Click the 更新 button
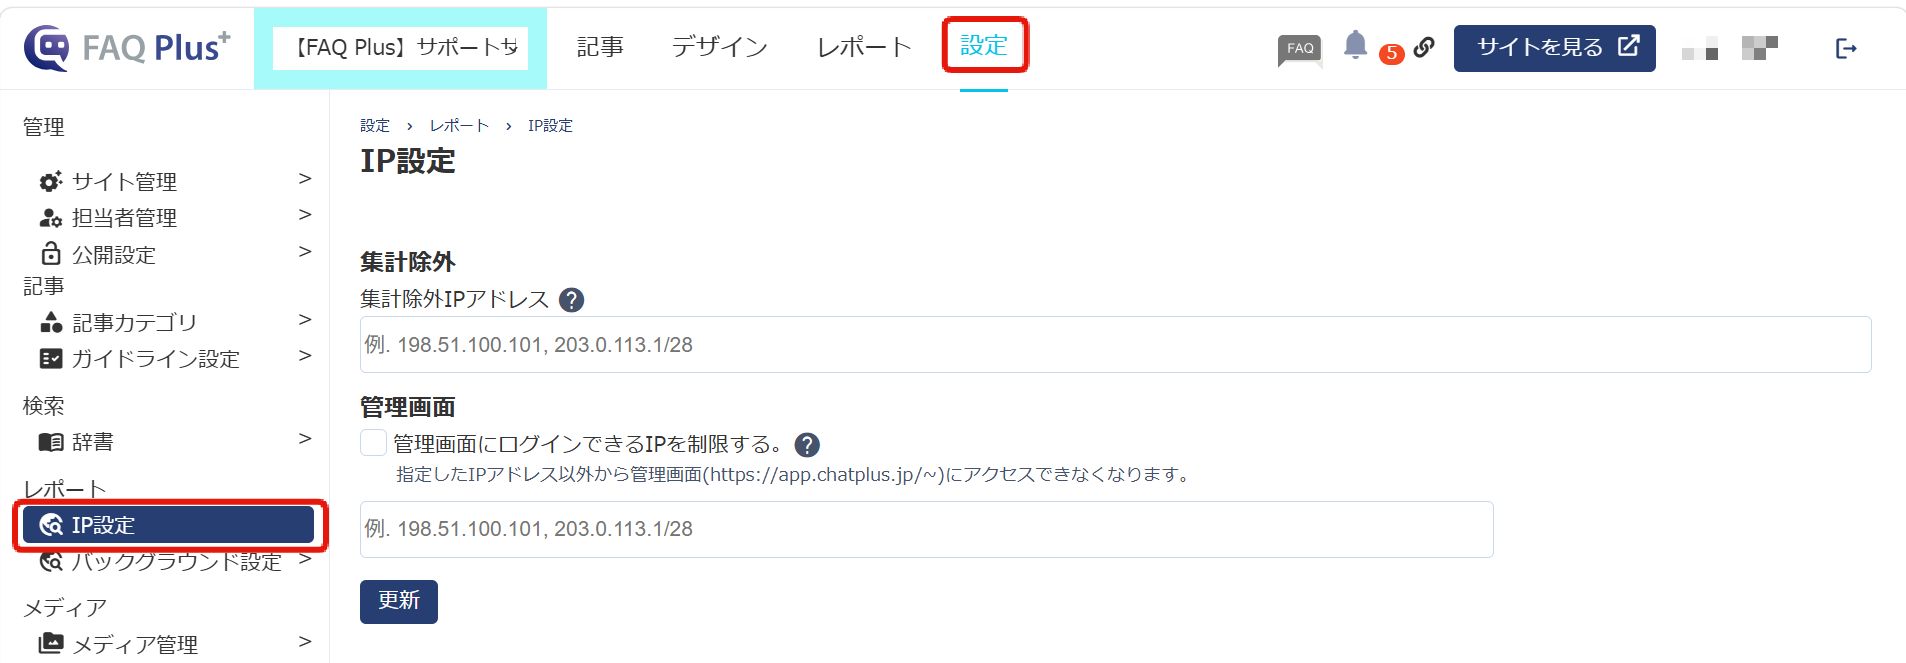The image size is (1906, 663). [x=399, y=601]
